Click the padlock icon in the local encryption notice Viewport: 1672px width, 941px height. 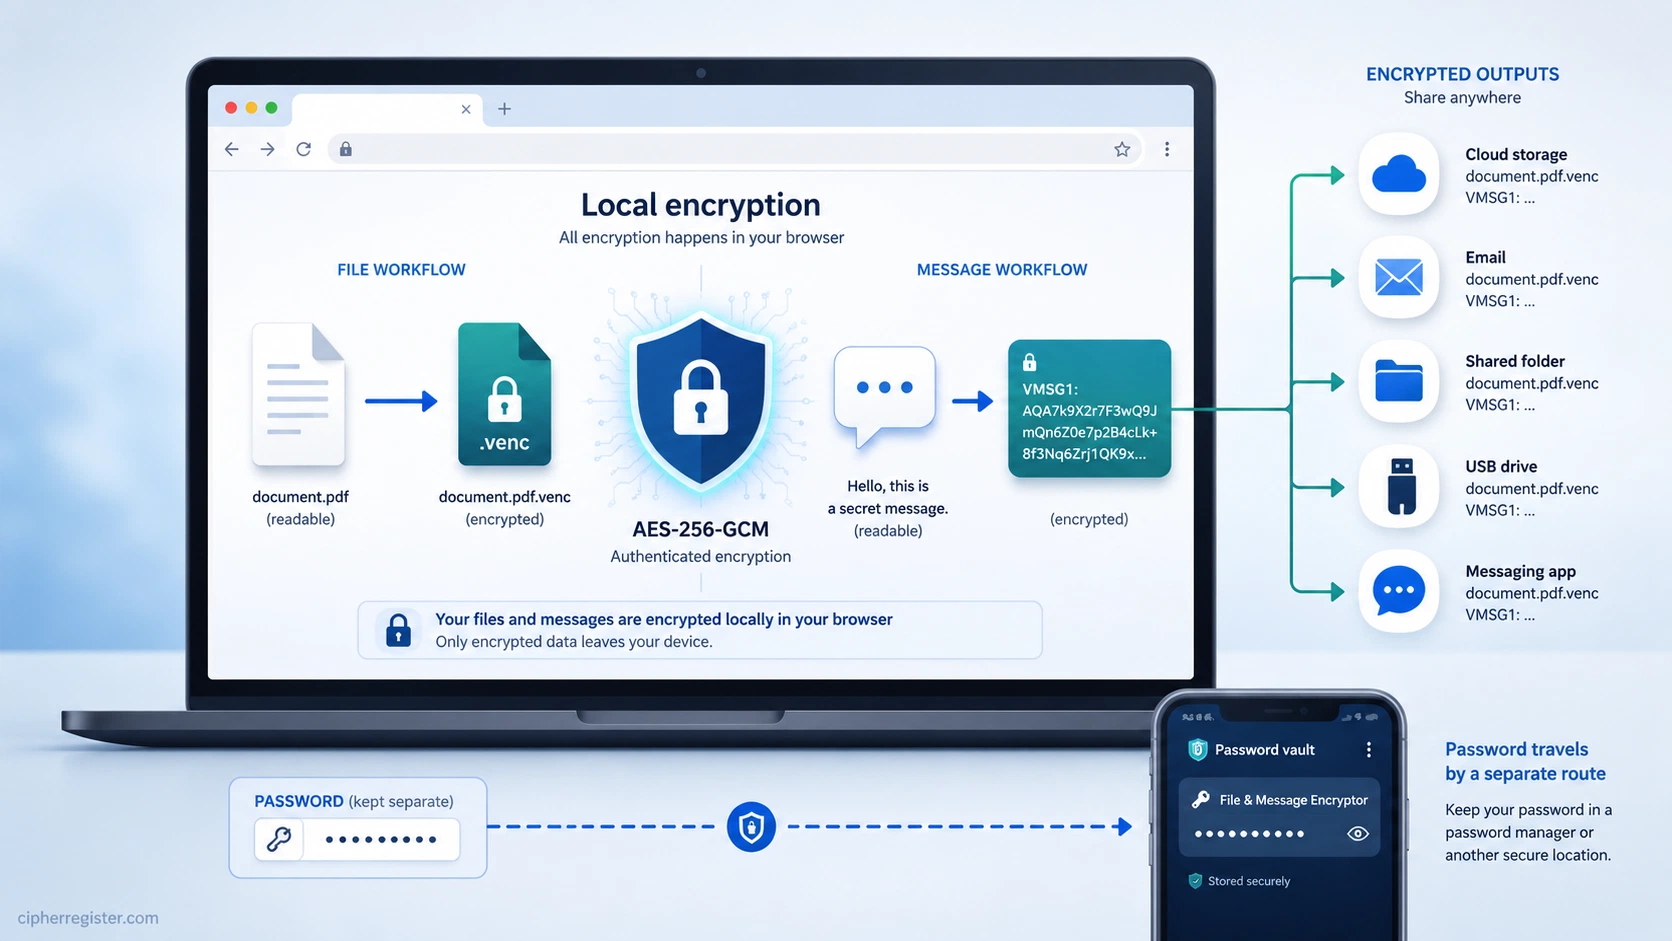click(x=398, y=630)
